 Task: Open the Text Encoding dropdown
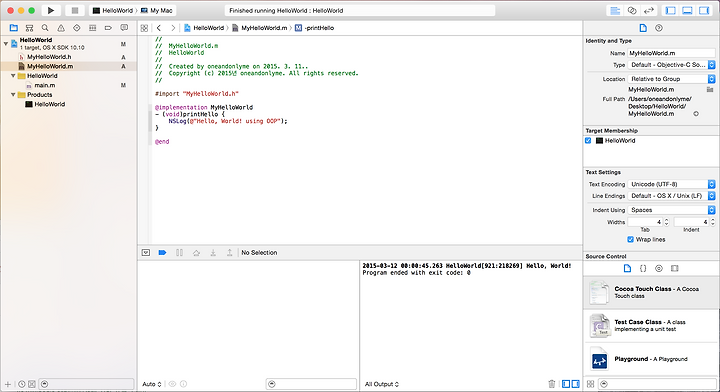click(671, 184)
